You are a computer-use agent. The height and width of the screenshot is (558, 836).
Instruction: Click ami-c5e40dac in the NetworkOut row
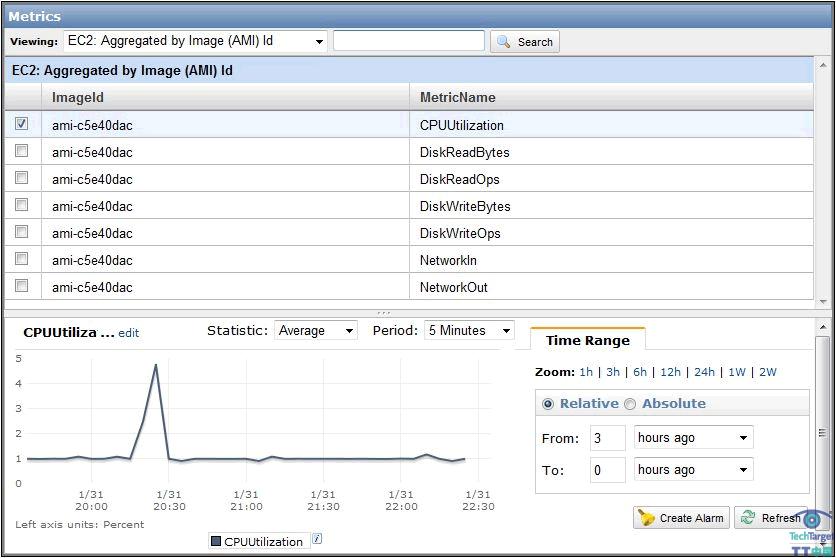92,287
